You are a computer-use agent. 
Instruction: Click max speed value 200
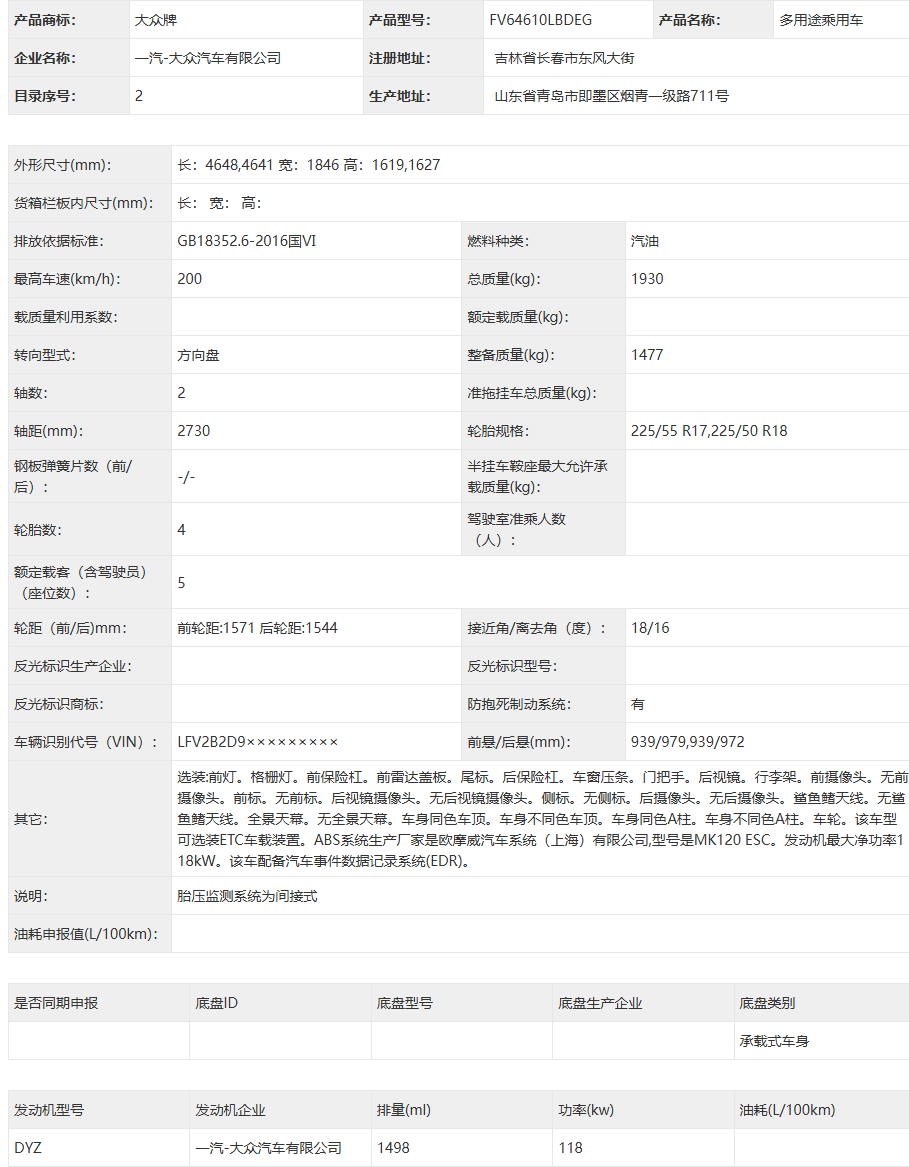(x=190, y=279)
